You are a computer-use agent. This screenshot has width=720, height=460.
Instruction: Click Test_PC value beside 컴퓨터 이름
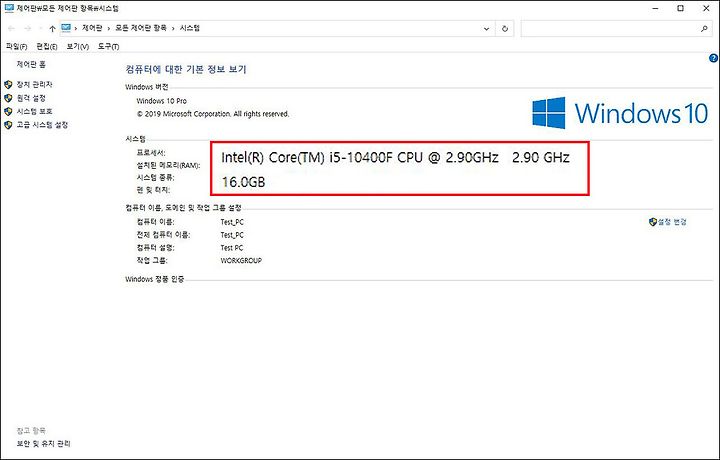pos(232,222)
